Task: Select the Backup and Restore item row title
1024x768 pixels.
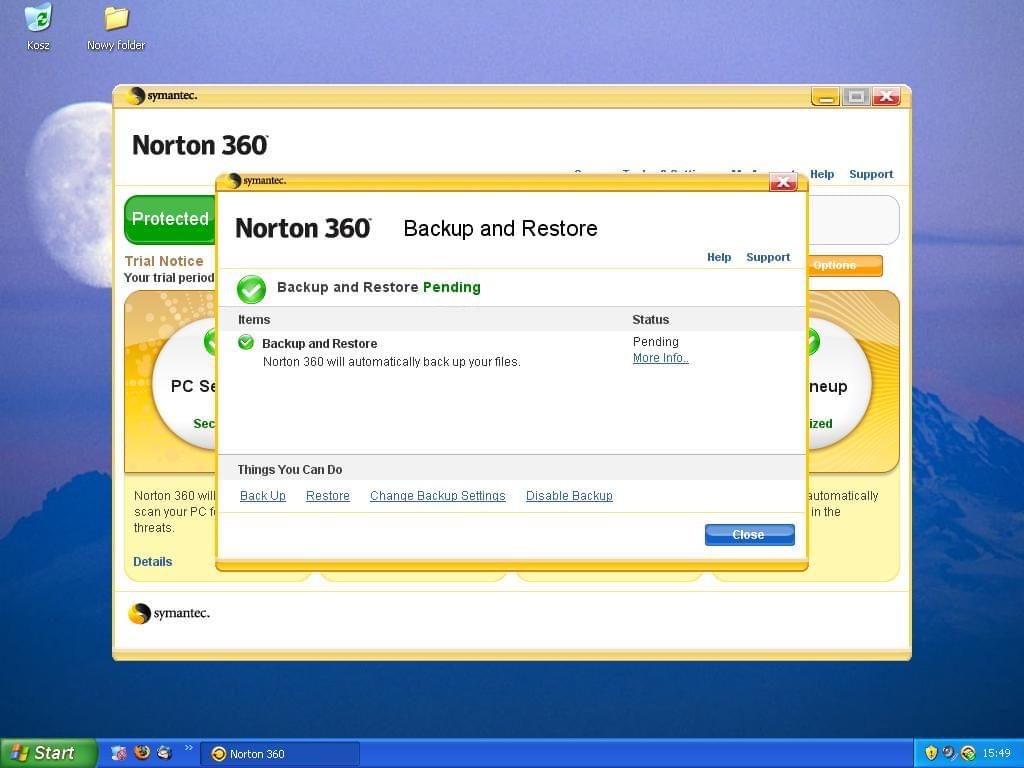Action: pyautogui.click(x=319, y=344)
